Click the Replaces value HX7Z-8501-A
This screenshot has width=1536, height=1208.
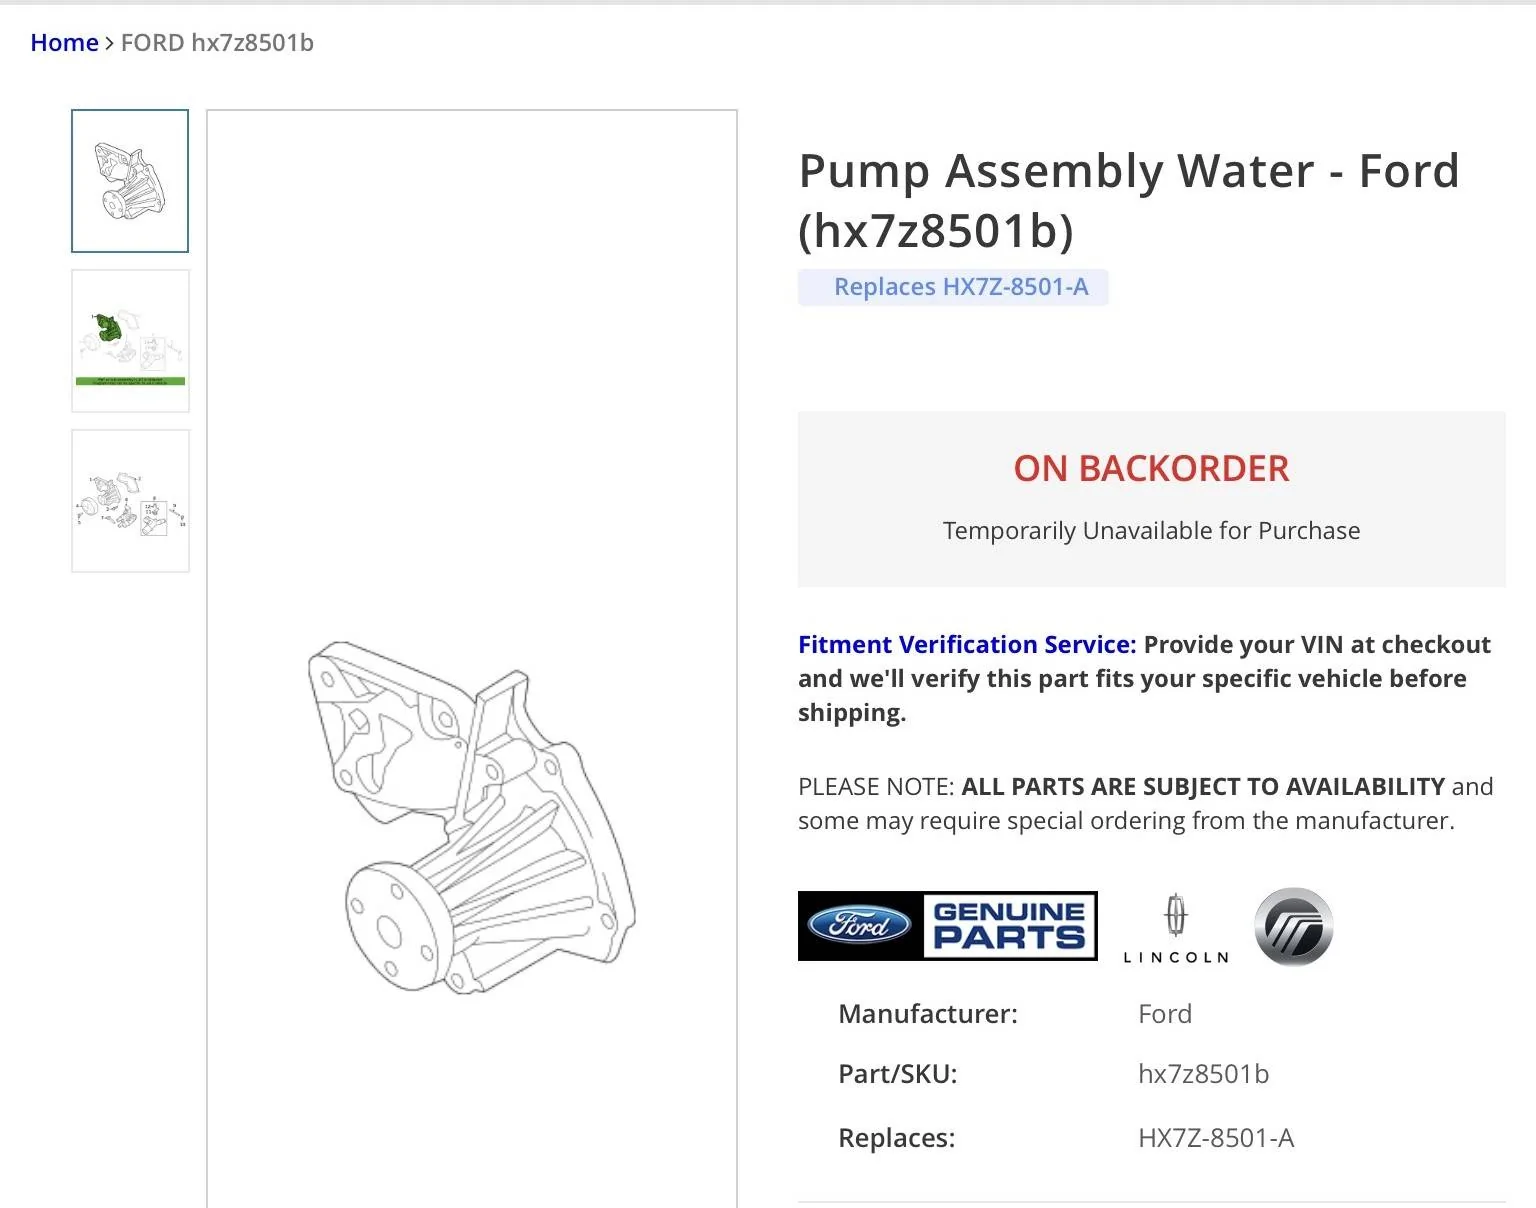pos(1216,1137)
